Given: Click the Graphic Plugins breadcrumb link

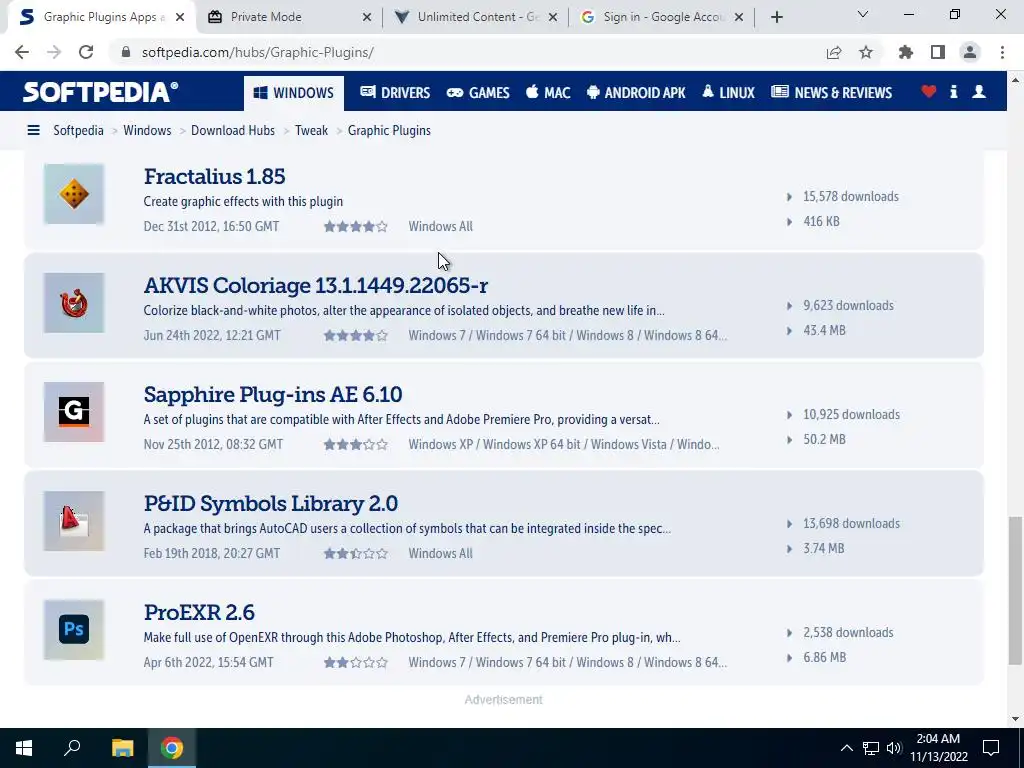Looking at the screenshot, I should 389,131.
